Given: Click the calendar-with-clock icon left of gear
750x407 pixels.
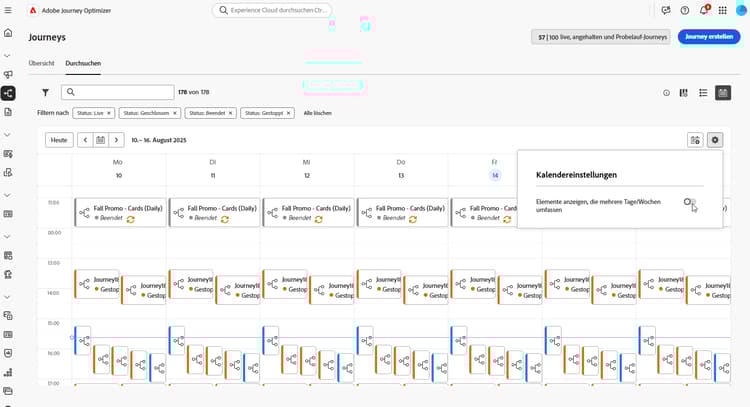Looking at the screenshot, I should [695, 140].
